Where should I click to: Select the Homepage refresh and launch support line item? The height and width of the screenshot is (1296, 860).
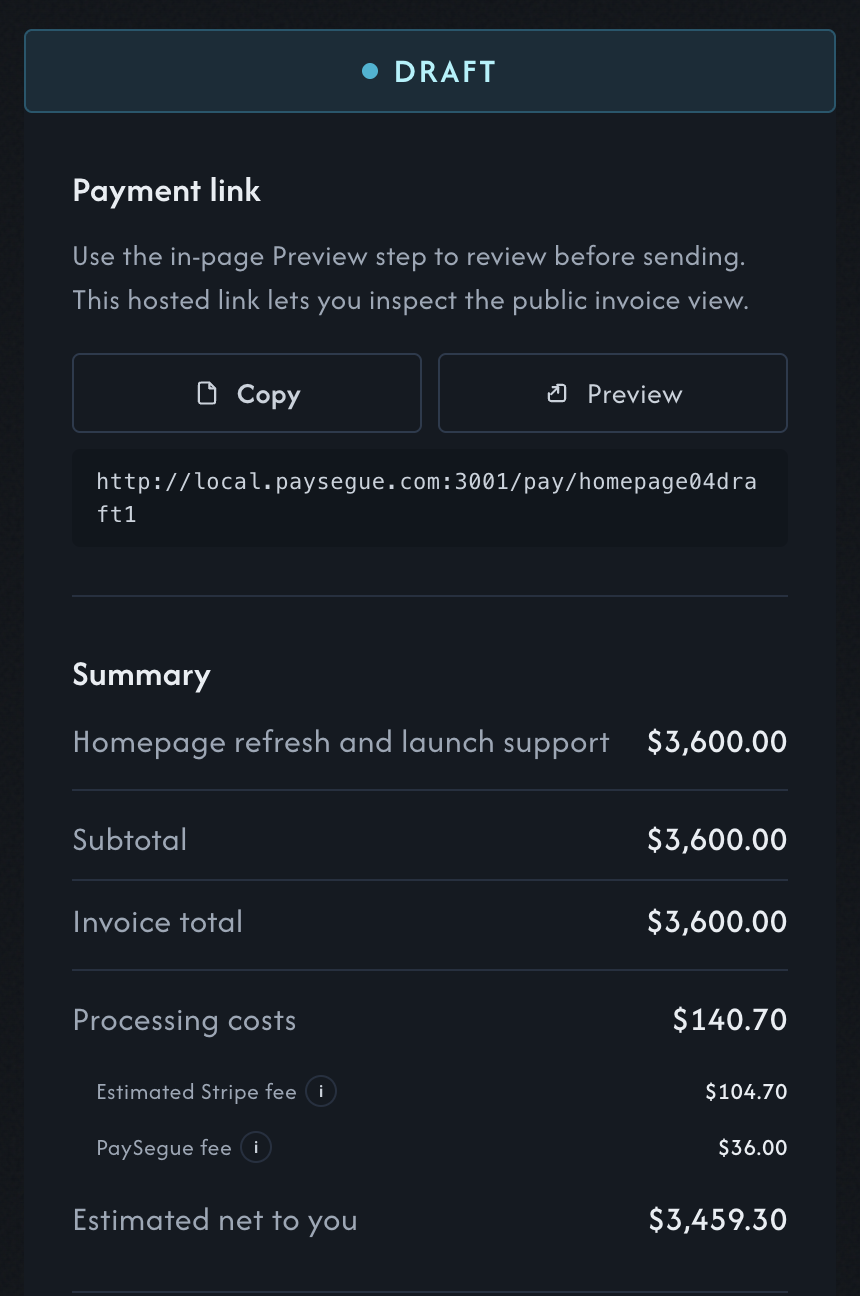pos(340,742)
